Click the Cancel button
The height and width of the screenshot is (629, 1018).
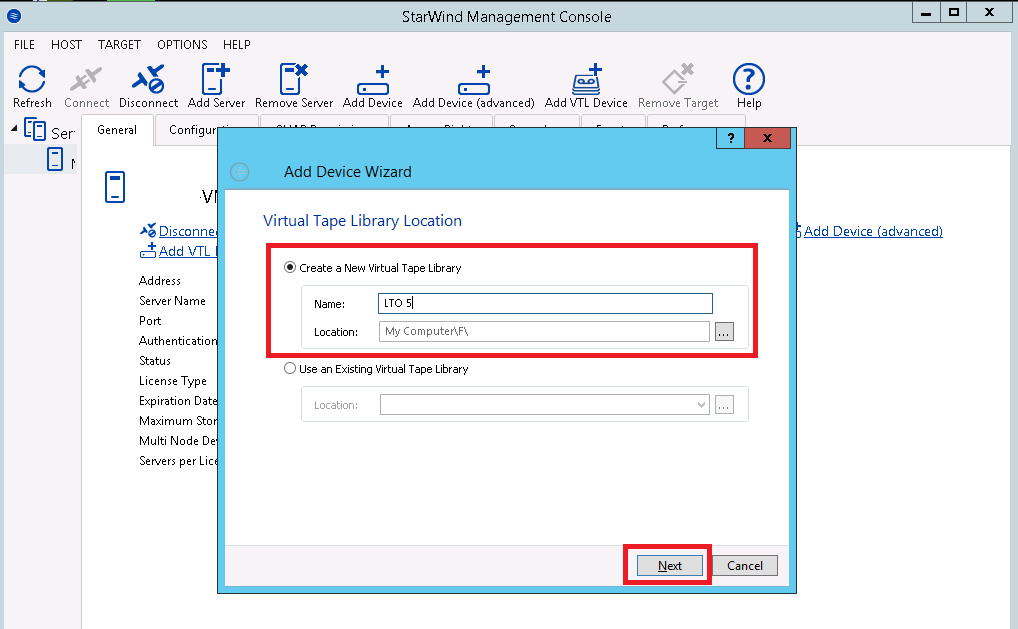(744, 565)
